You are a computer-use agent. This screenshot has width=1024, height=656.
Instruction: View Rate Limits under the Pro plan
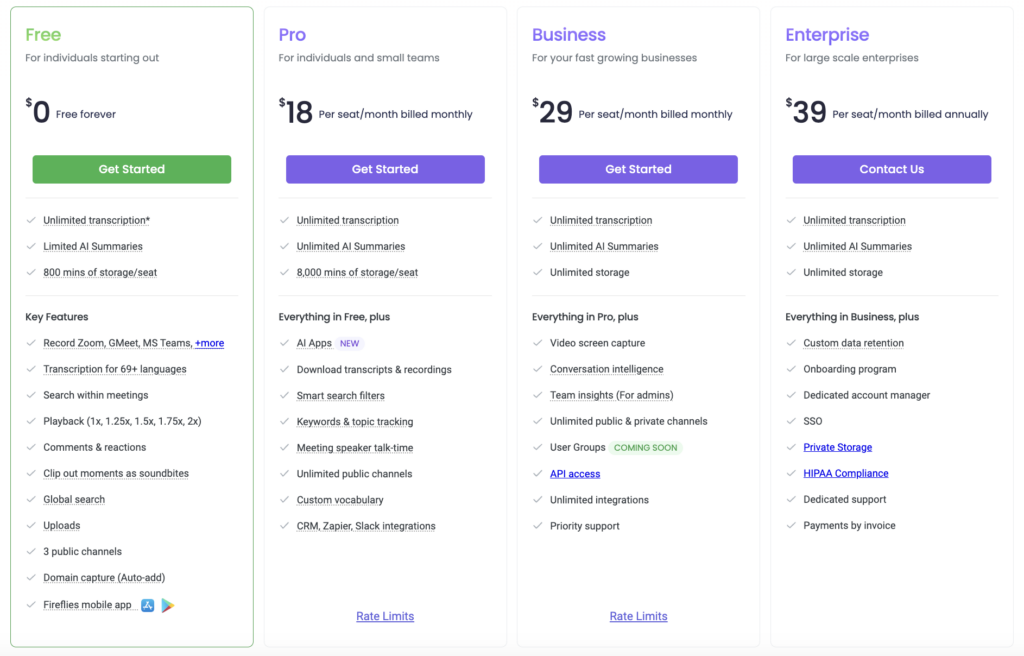[x=385, y=616]
